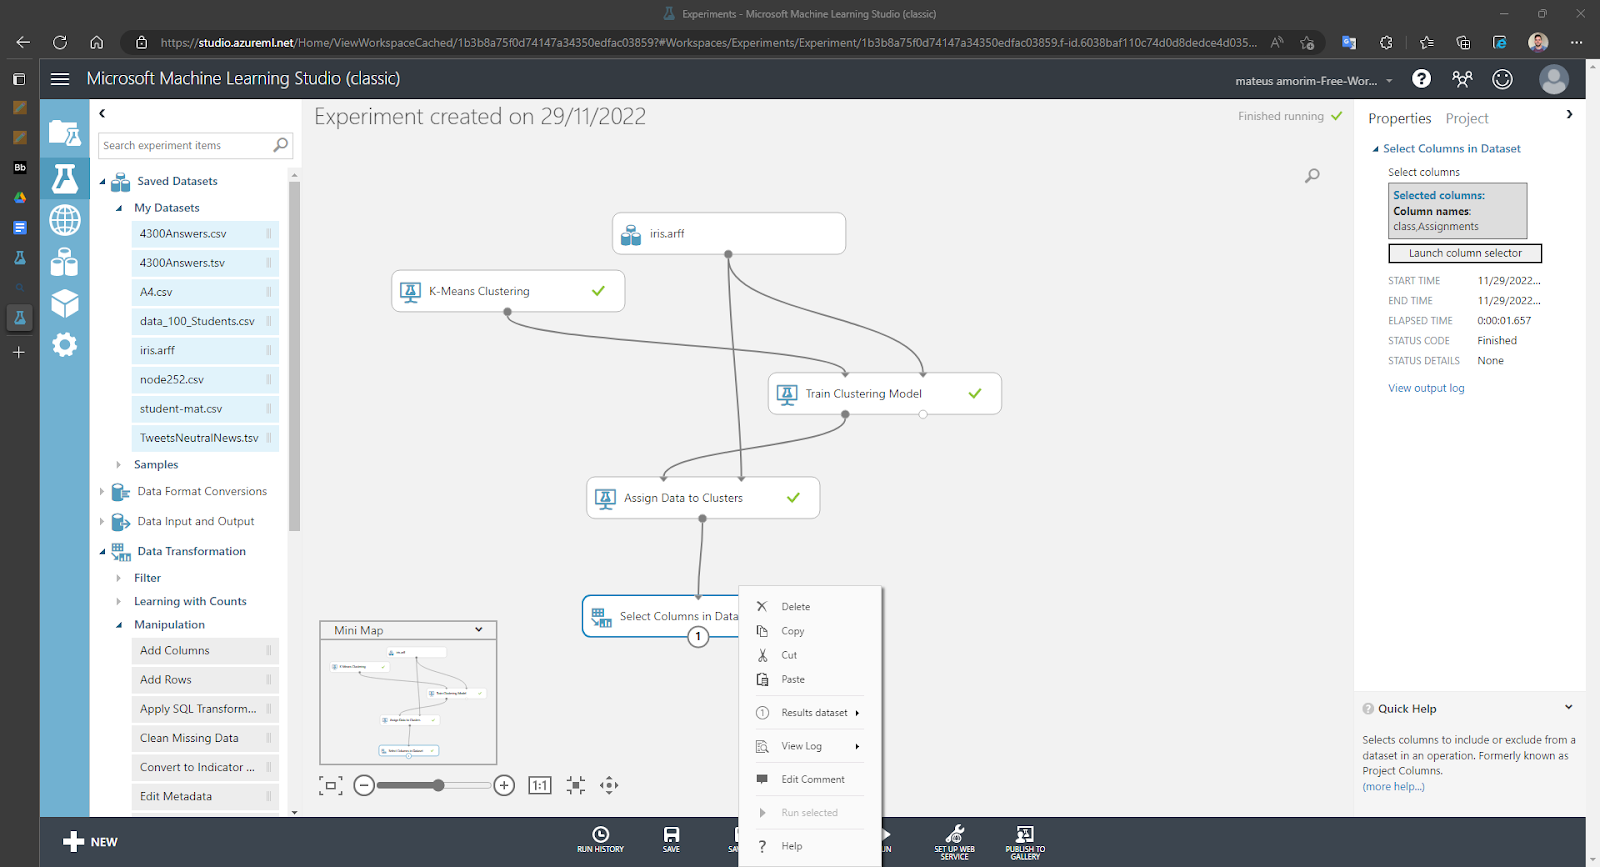Image resolution: width=1600 pixels, height=867 pixels.
Task: Click the center experiment icon in the zoom bar
Action: click(x=576, y=786)
